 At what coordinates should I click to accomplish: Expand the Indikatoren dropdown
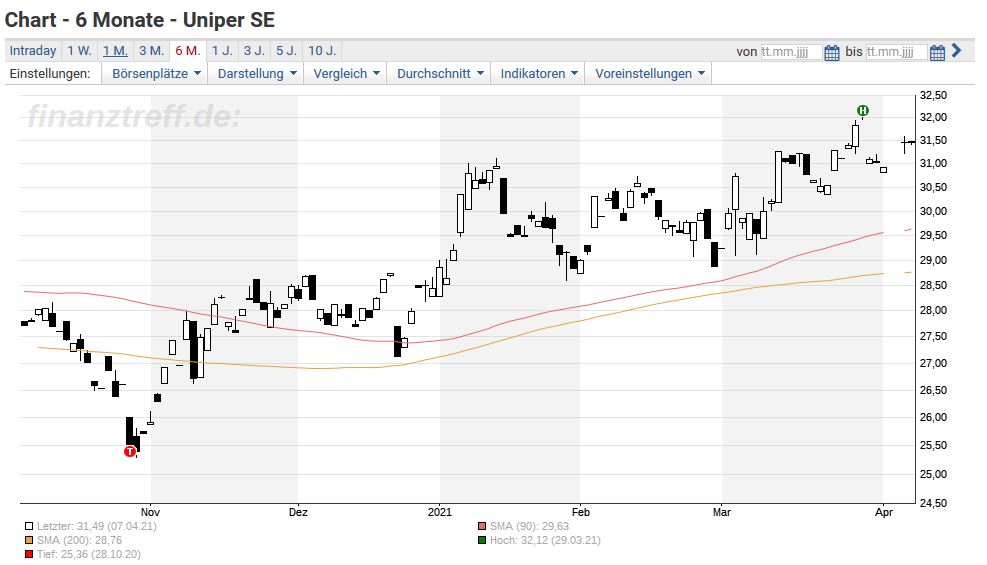[539, 74]
